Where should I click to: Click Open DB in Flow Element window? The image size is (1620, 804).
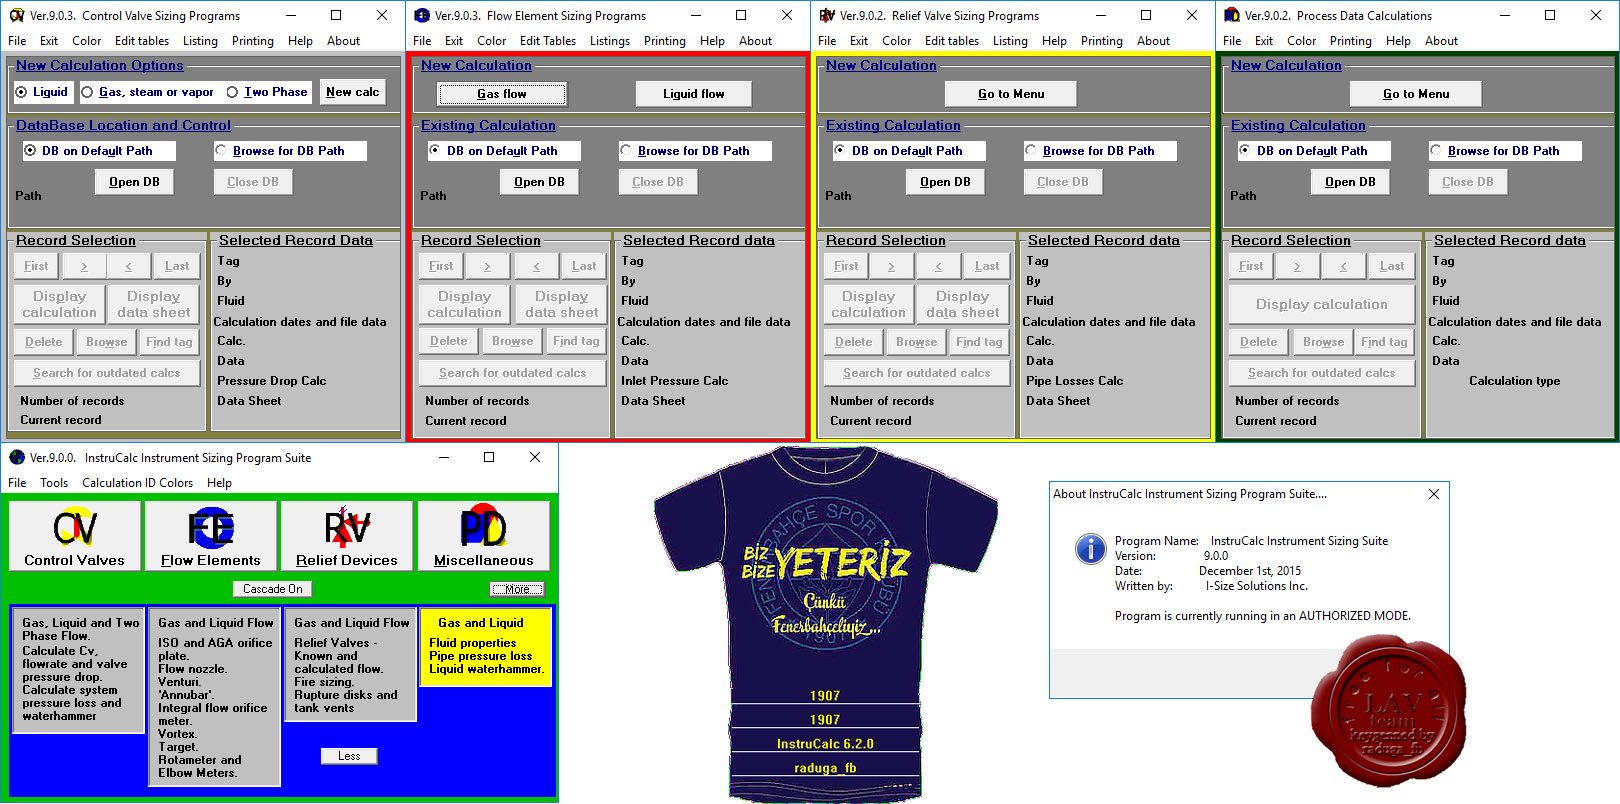[x=539, y=182]
